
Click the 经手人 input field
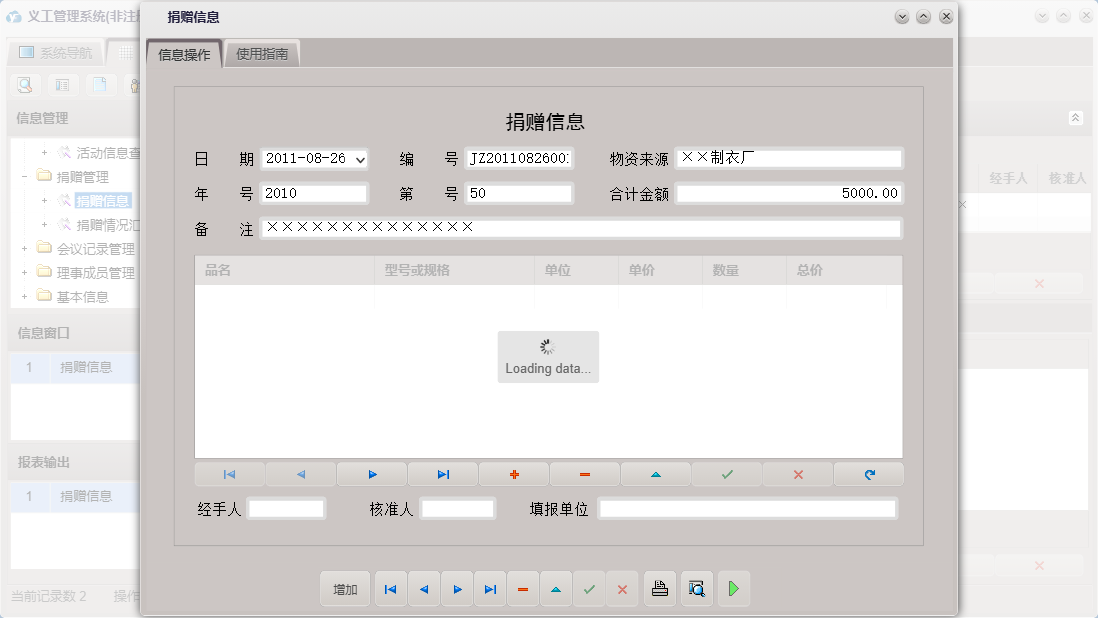tap(286, 508)
